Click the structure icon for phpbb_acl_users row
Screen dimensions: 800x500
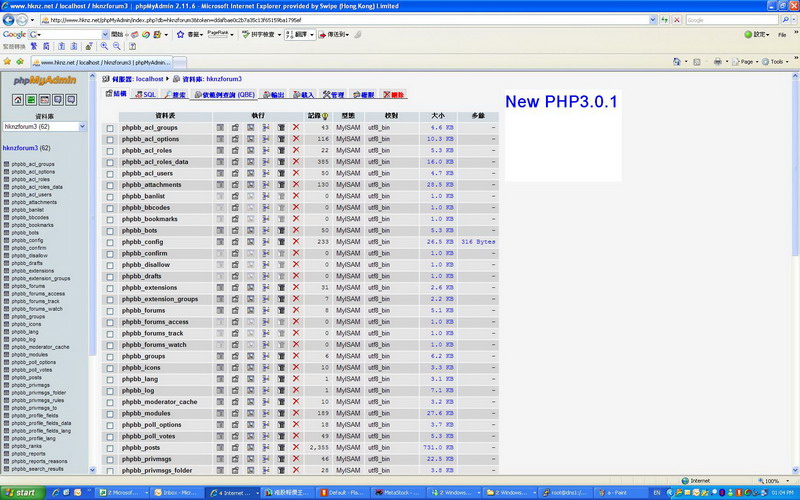click(x=235, y=173)
